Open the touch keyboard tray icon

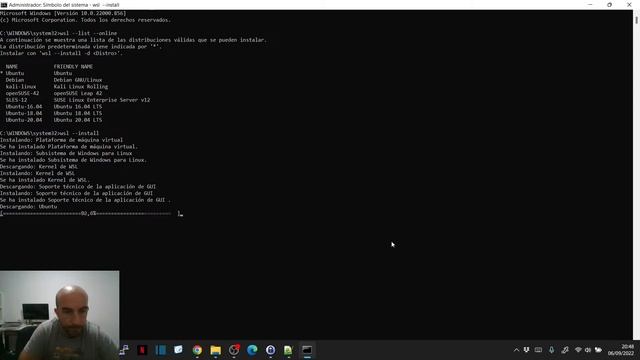538,350
